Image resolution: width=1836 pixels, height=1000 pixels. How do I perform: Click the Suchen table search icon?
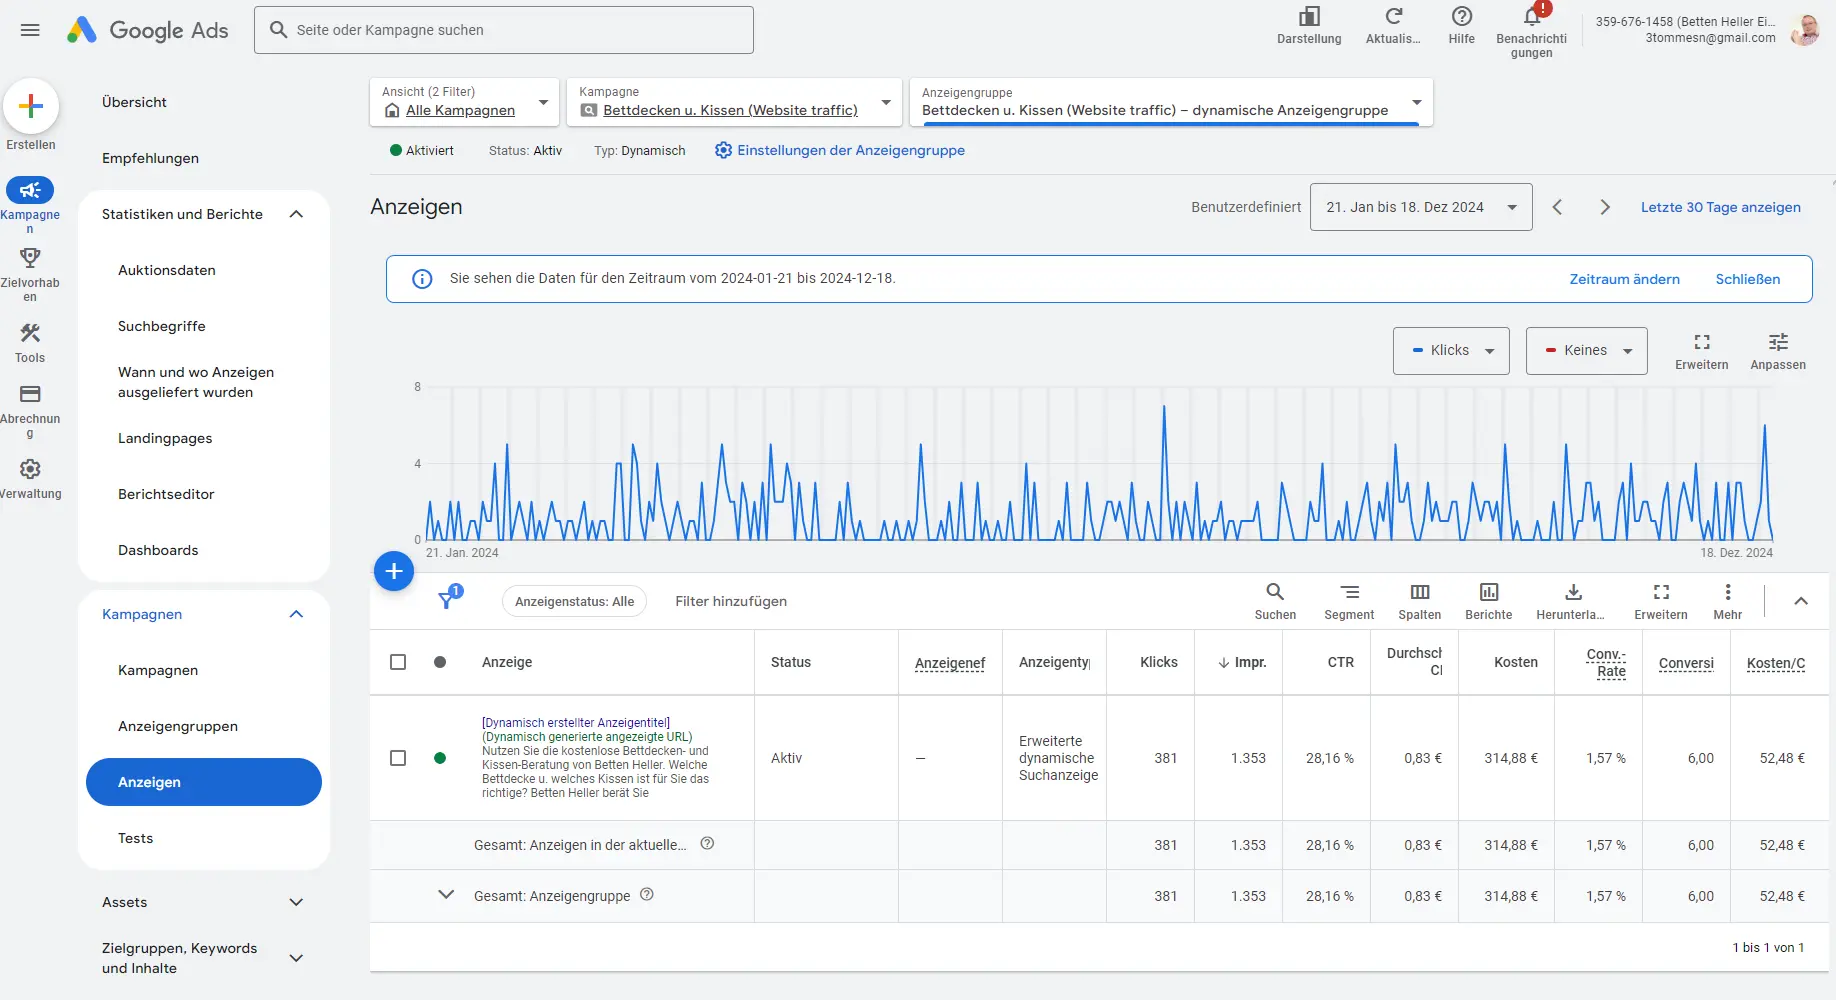click(1275, 592)
